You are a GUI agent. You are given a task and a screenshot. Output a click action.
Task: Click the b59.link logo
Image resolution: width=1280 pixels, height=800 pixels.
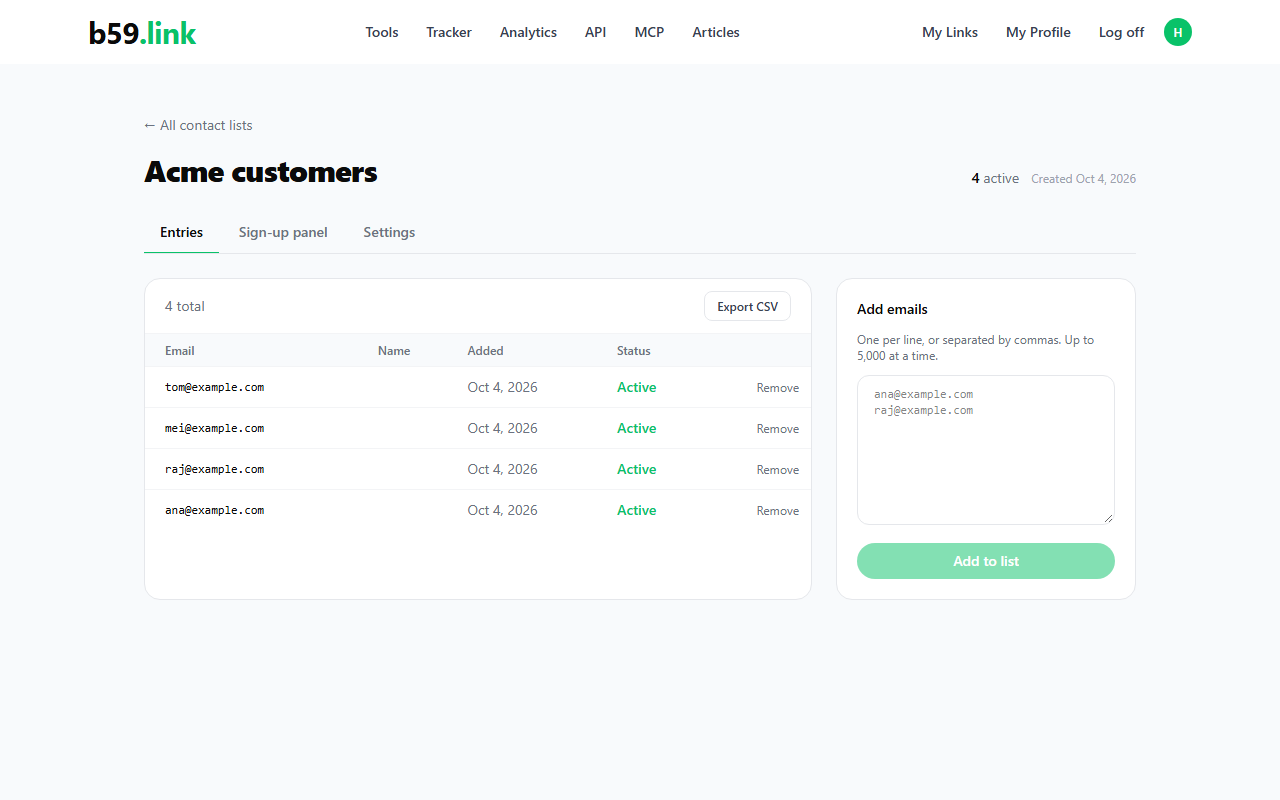click(x=142, y=33)
